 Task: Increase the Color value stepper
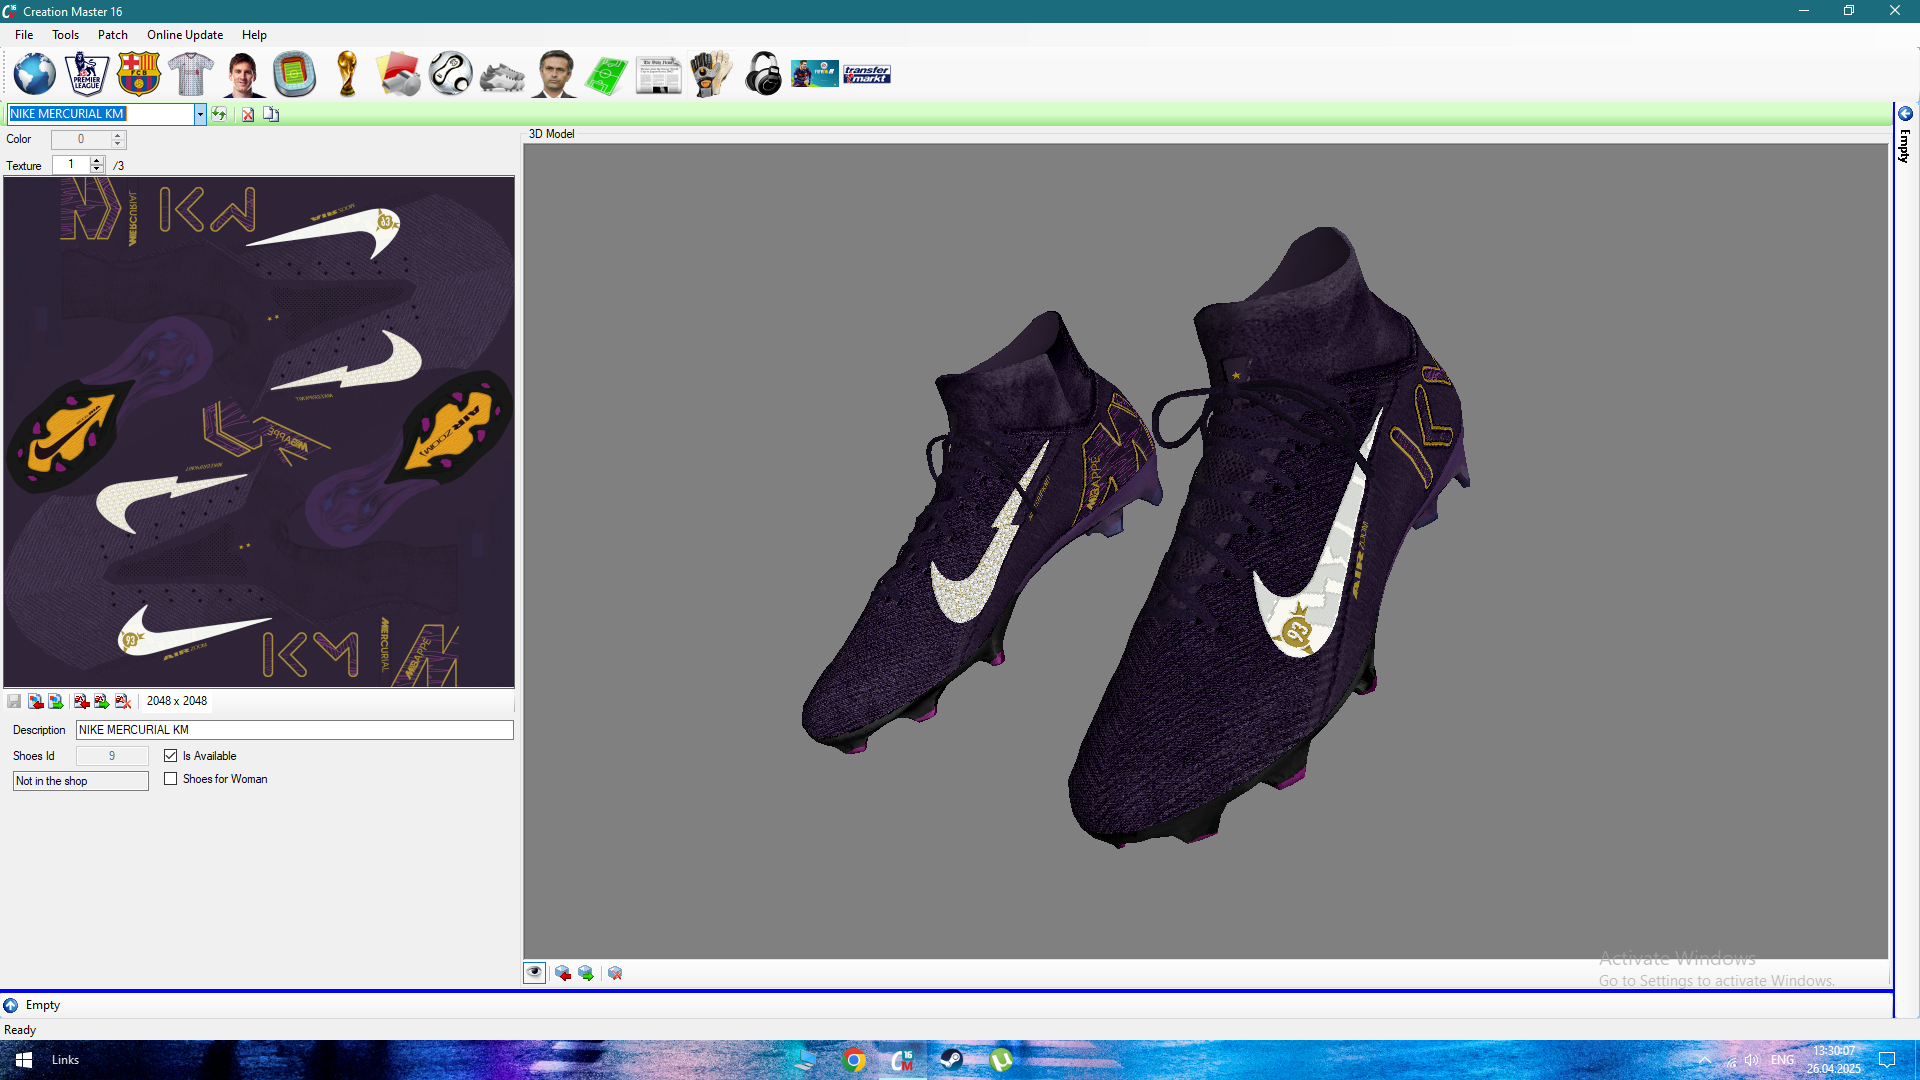[118, 135]
